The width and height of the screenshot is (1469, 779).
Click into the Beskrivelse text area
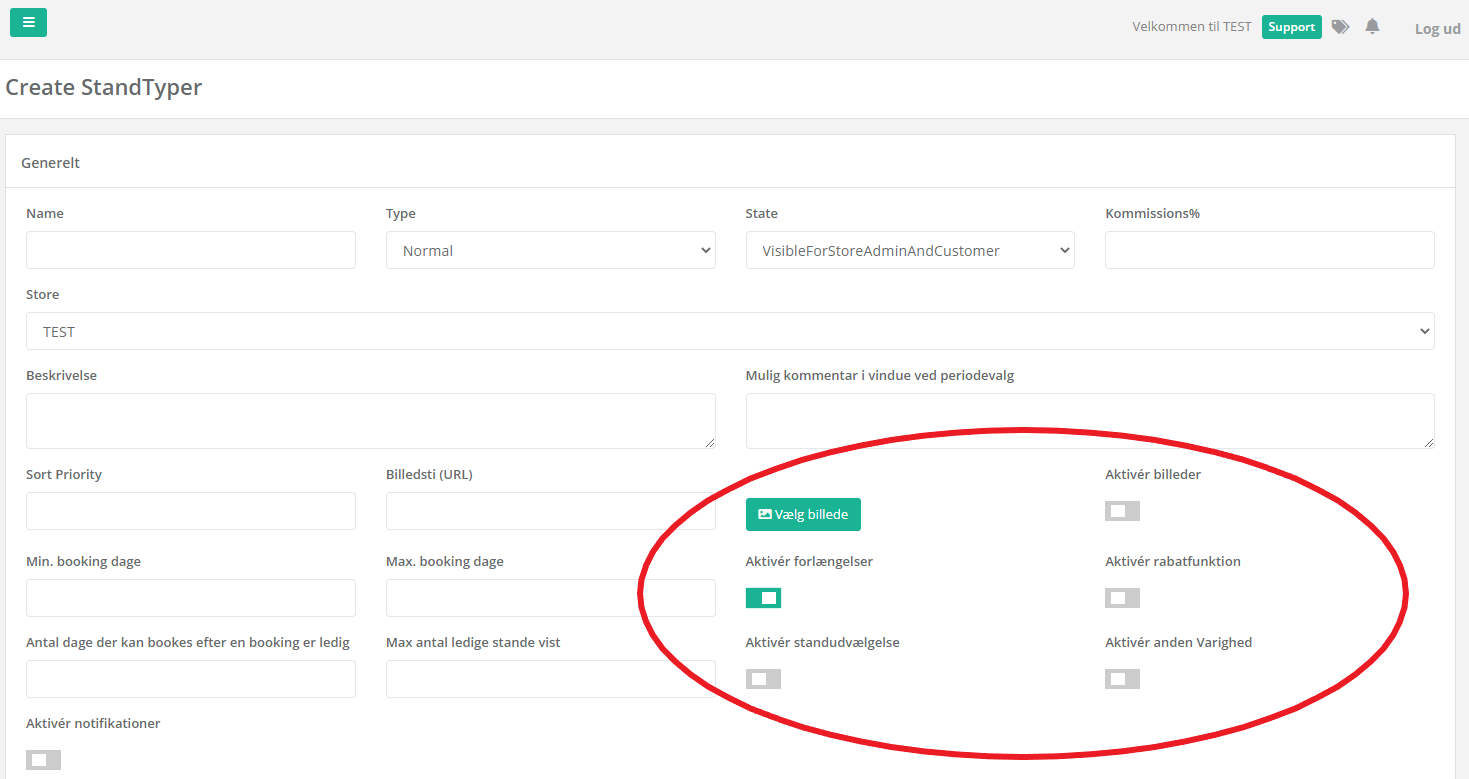tap(370, 420)
